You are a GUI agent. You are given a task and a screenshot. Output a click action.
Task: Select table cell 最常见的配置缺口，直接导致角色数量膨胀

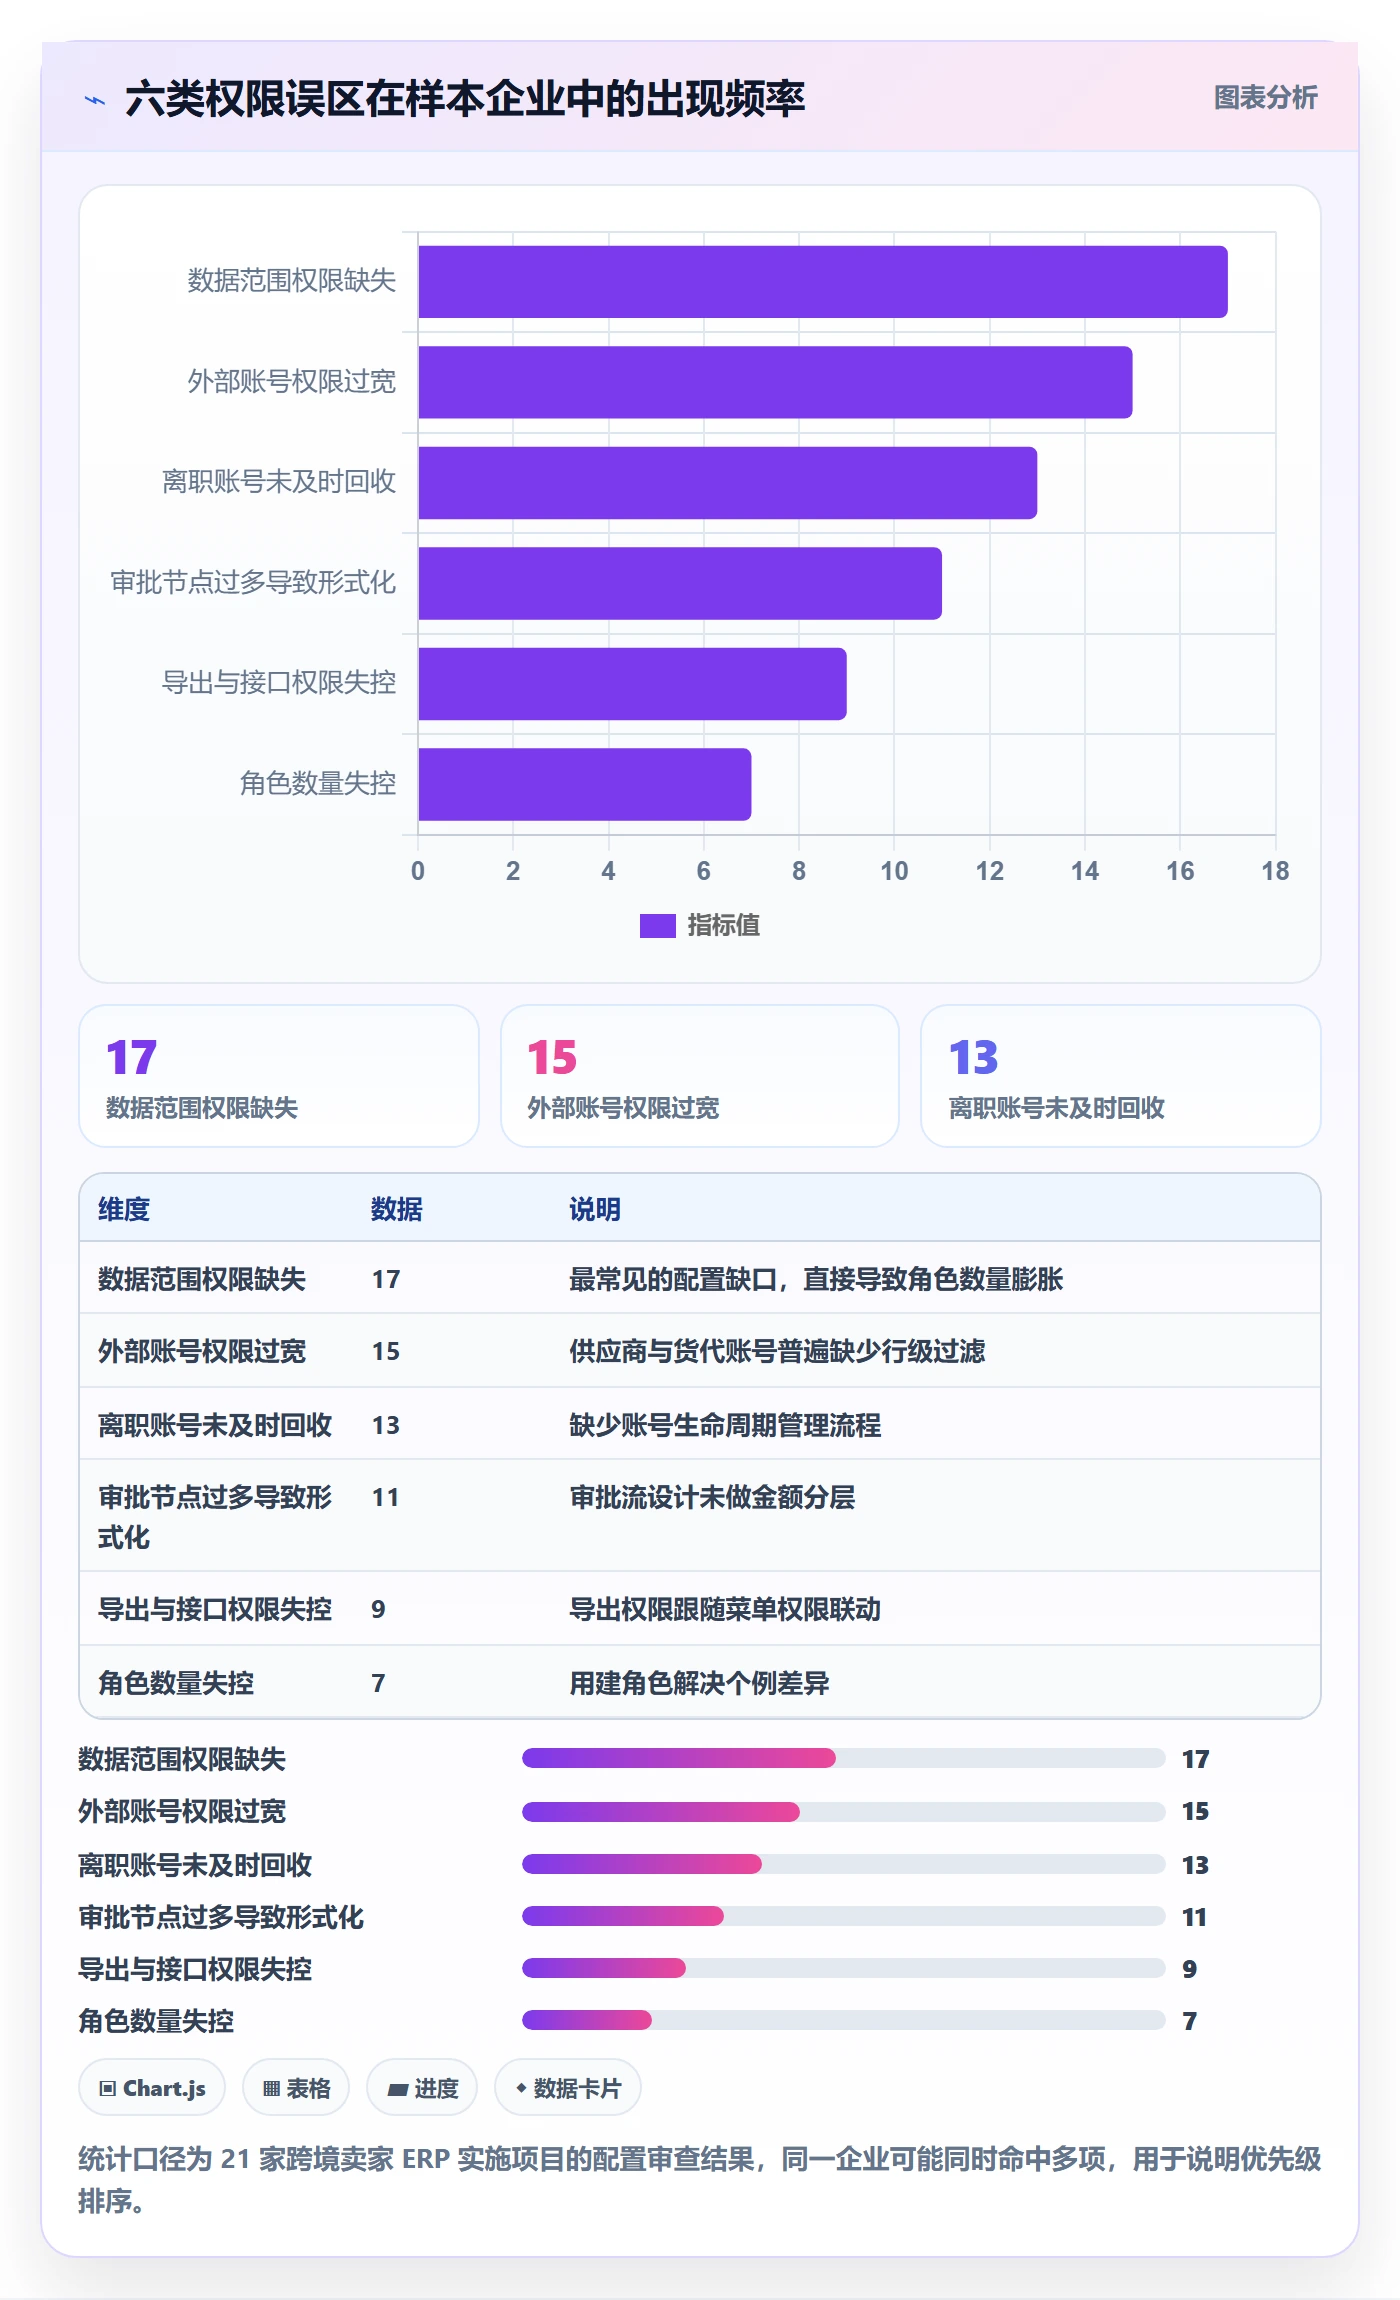[x=816, y=1280]
